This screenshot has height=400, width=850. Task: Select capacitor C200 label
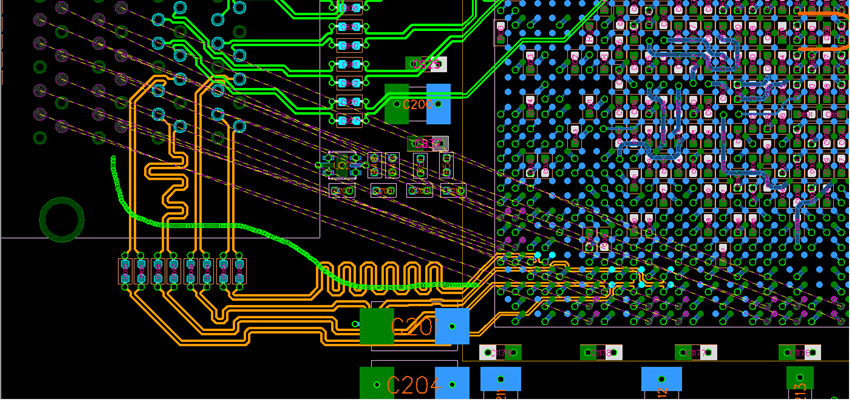(417, 104)
